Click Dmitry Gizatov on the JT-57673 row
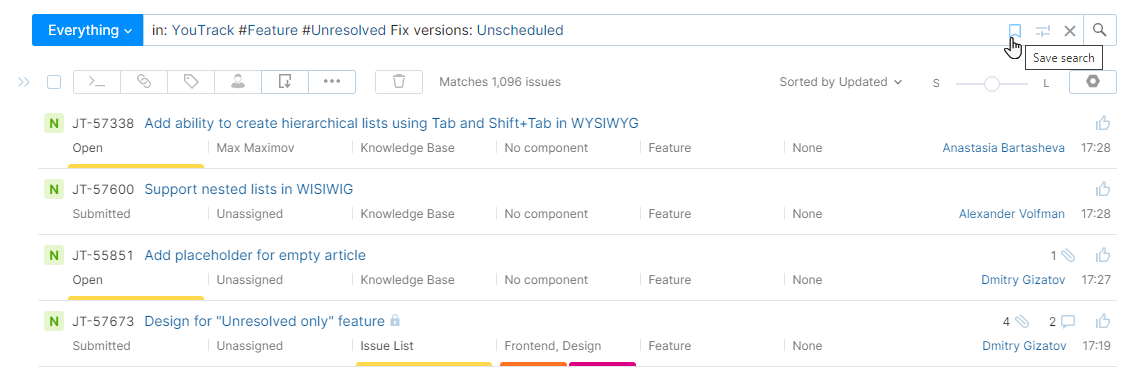This screenshot has width=1148, height=370. coord(1024,346)
